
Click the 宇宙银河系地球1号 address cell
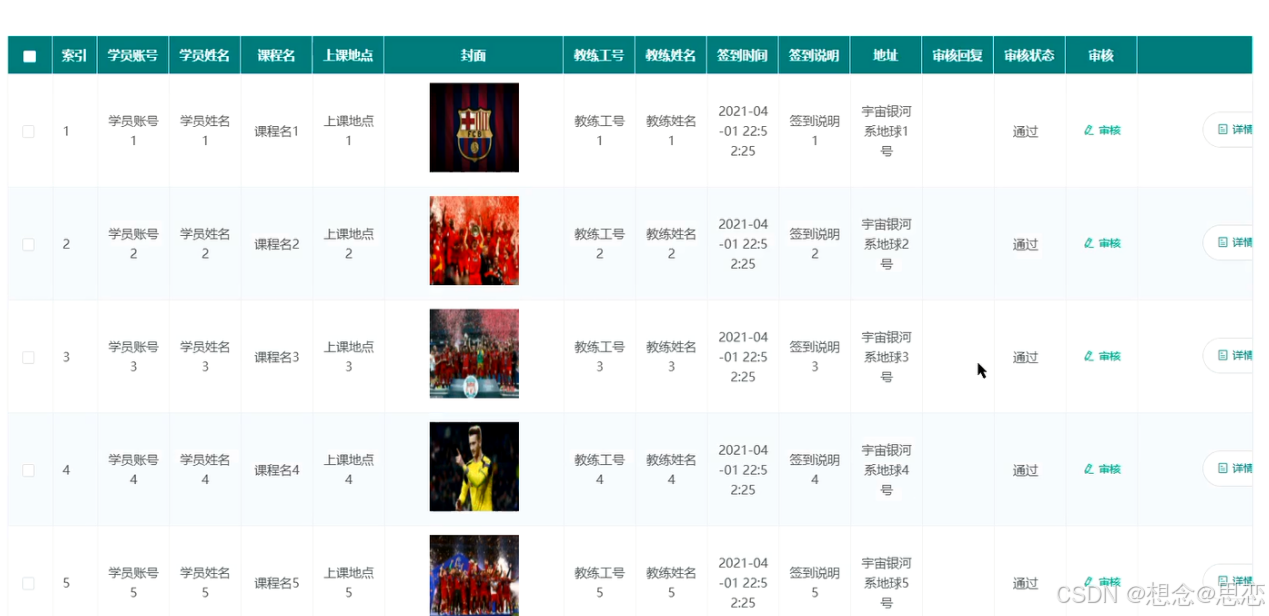[886, 131]
